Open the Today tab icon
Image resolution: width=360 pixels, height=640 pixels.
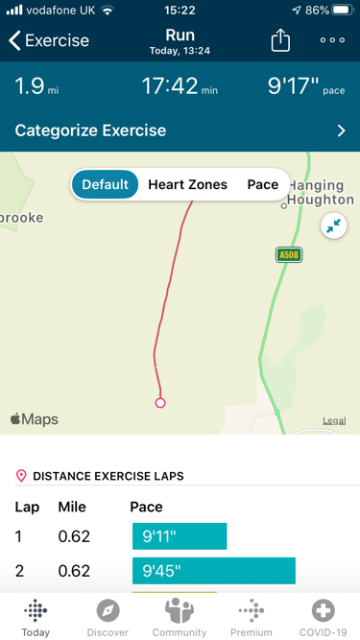[x=36, y=611]
